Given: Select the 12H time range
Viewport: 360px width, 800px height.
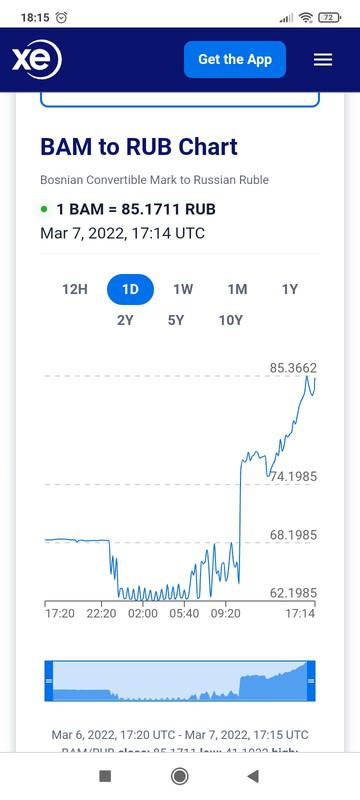Looking at the screenshot, I should click(x=75, y=289).
